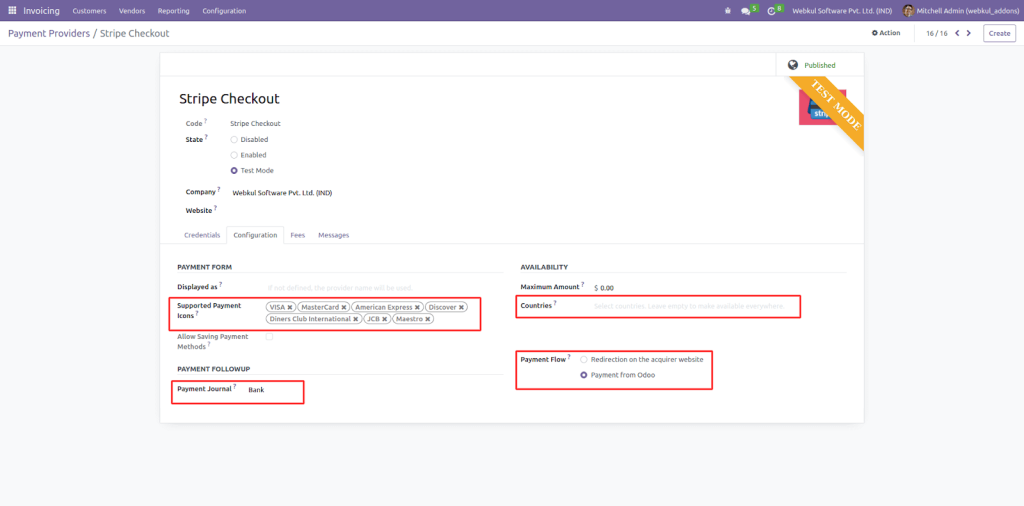The width and height of the screenshot is (1024, 506).
Task: Click the help mark next to Payment Journal
Action: click(x=235, y=387)
